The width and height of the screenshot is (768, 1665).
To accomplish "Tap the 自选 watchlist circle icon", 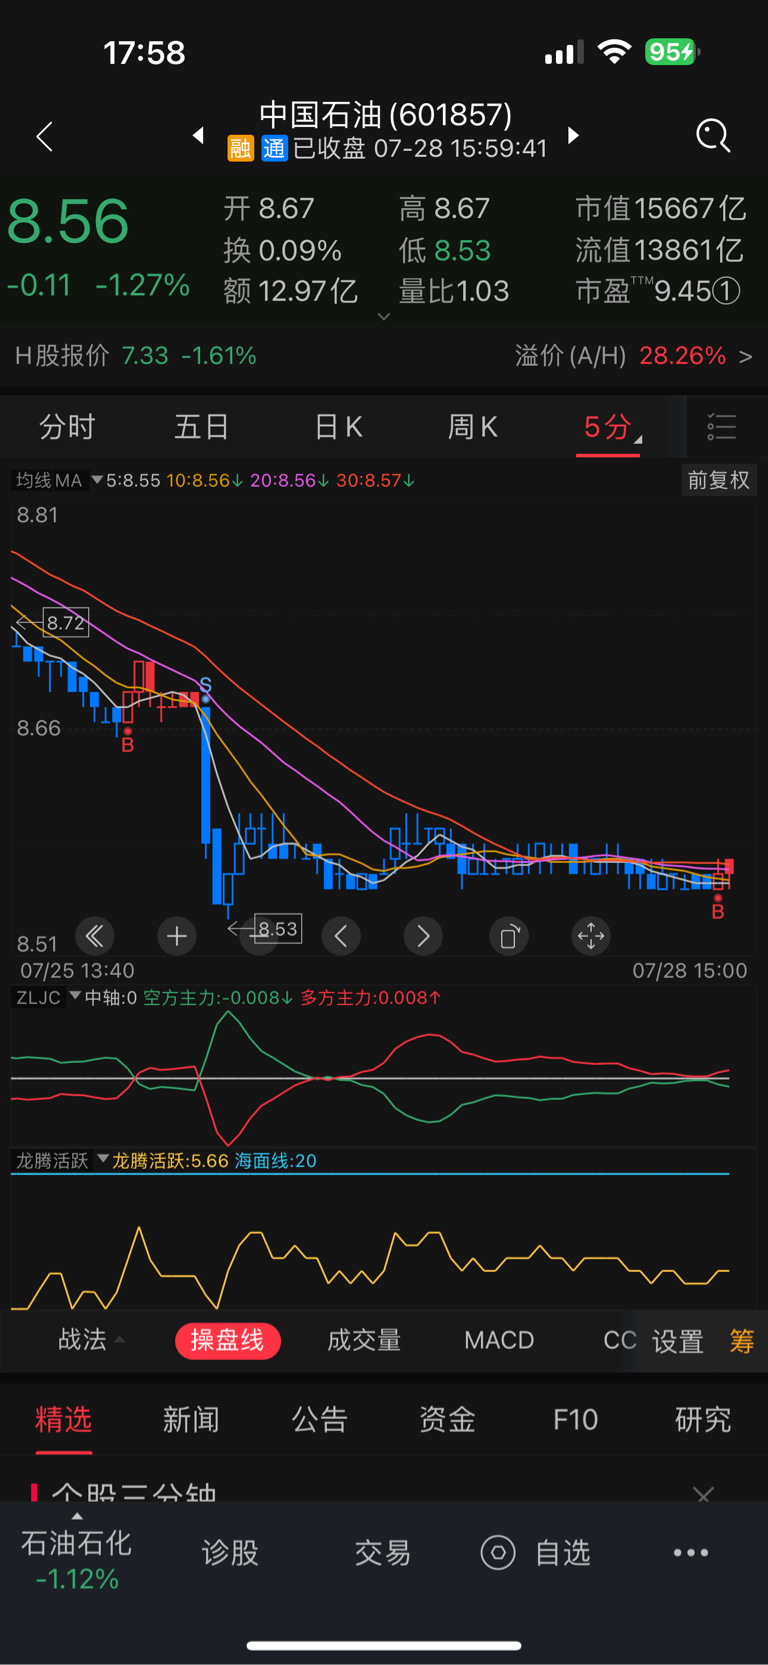I will [498, 1552].
